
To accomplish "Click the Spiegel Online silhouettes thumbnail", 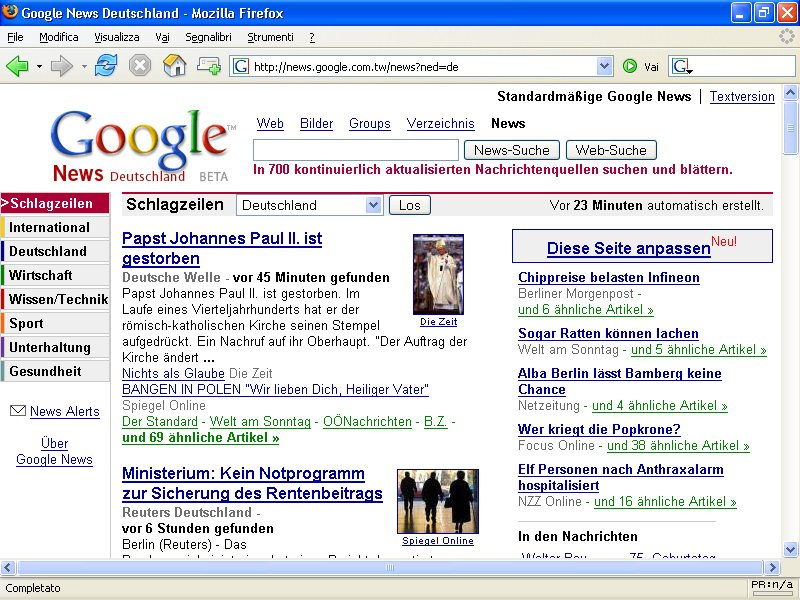I will point(438,502).
